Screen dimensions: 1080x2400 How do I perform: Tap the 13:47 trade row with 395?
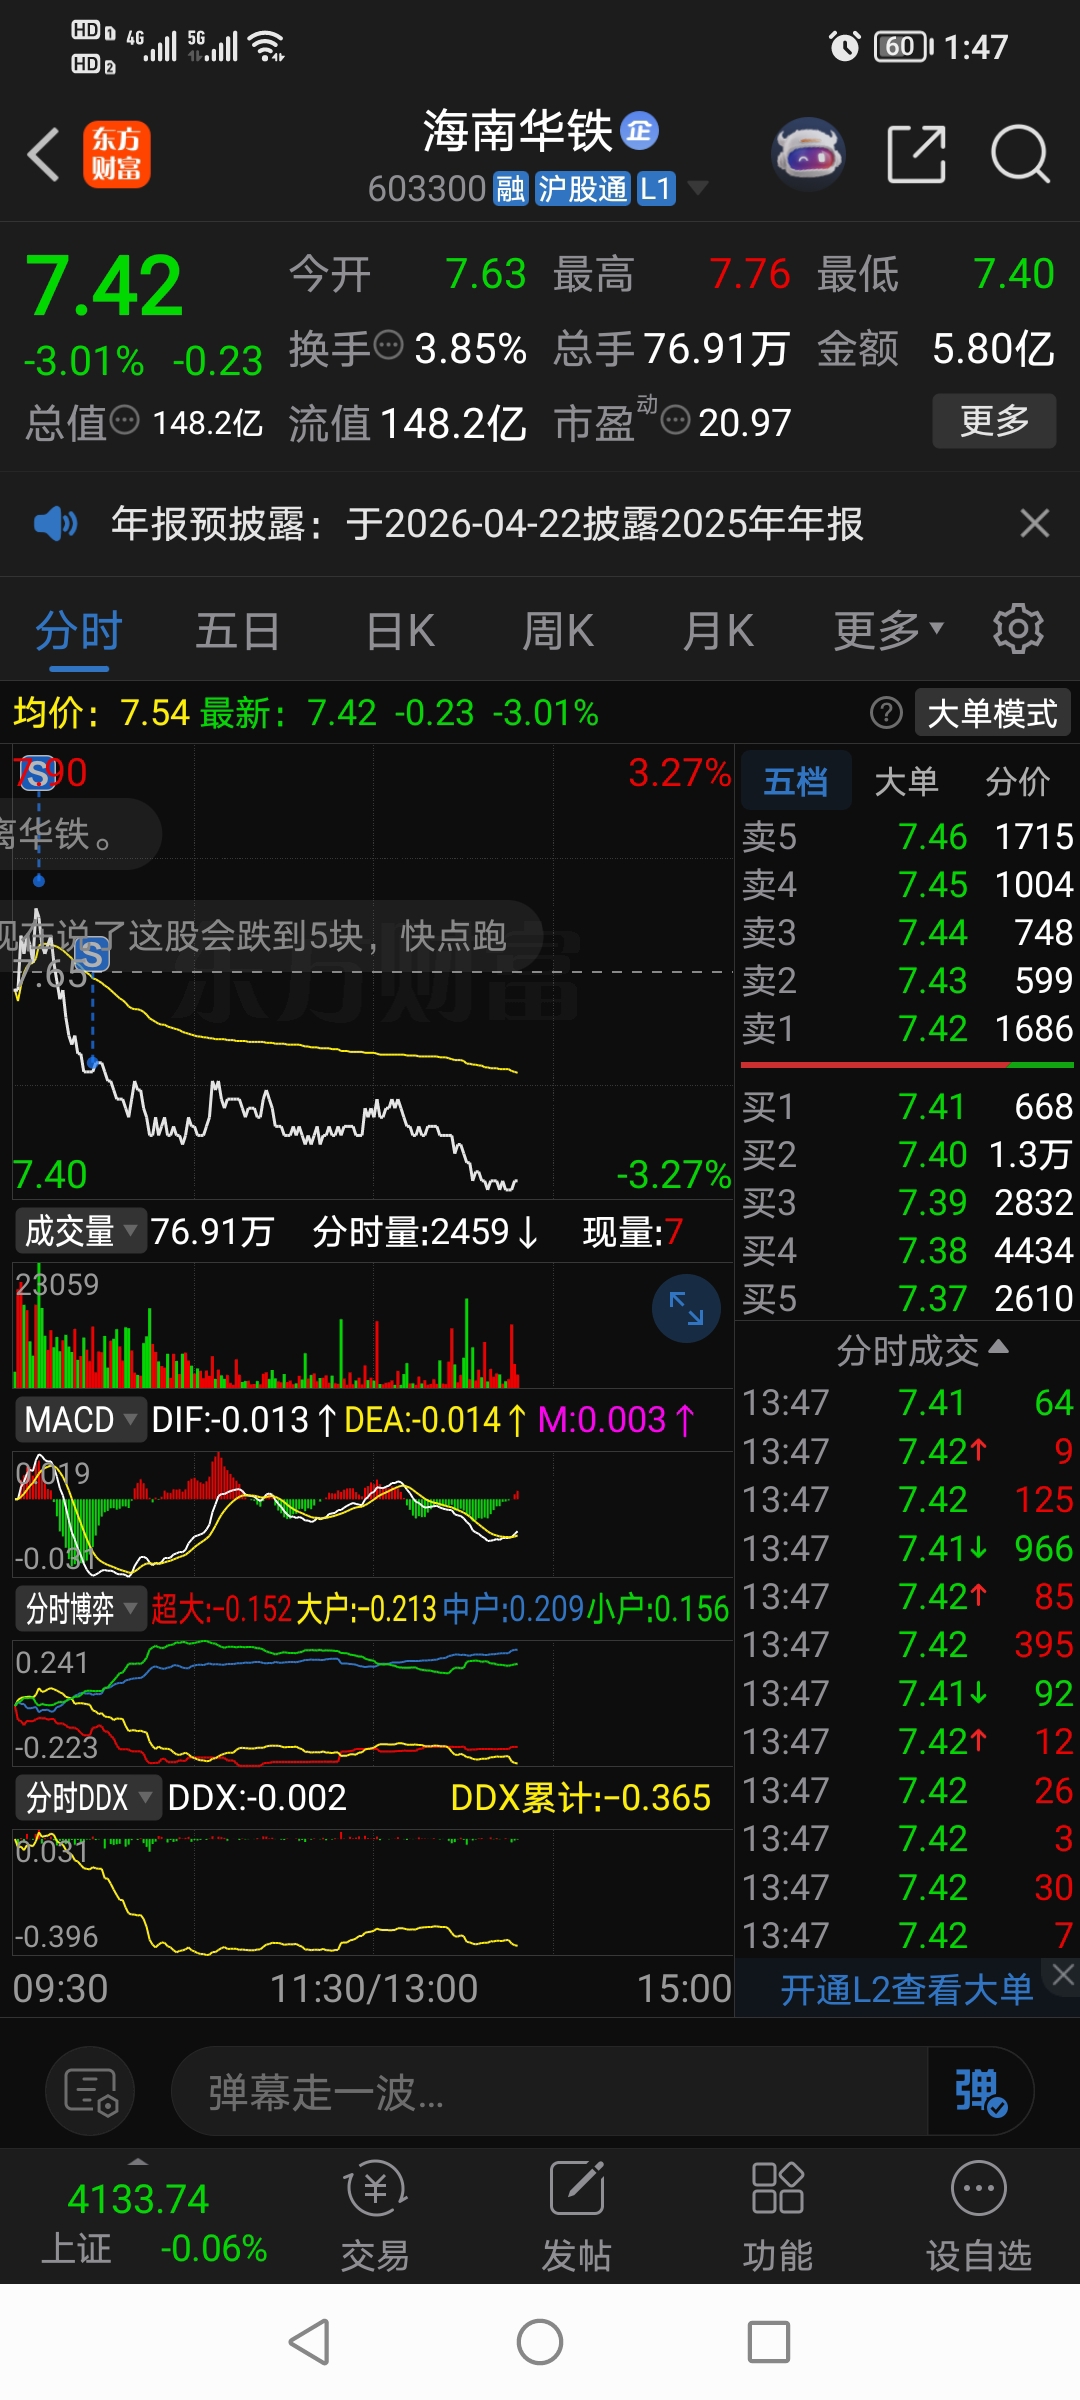[x=907, y=1644]
